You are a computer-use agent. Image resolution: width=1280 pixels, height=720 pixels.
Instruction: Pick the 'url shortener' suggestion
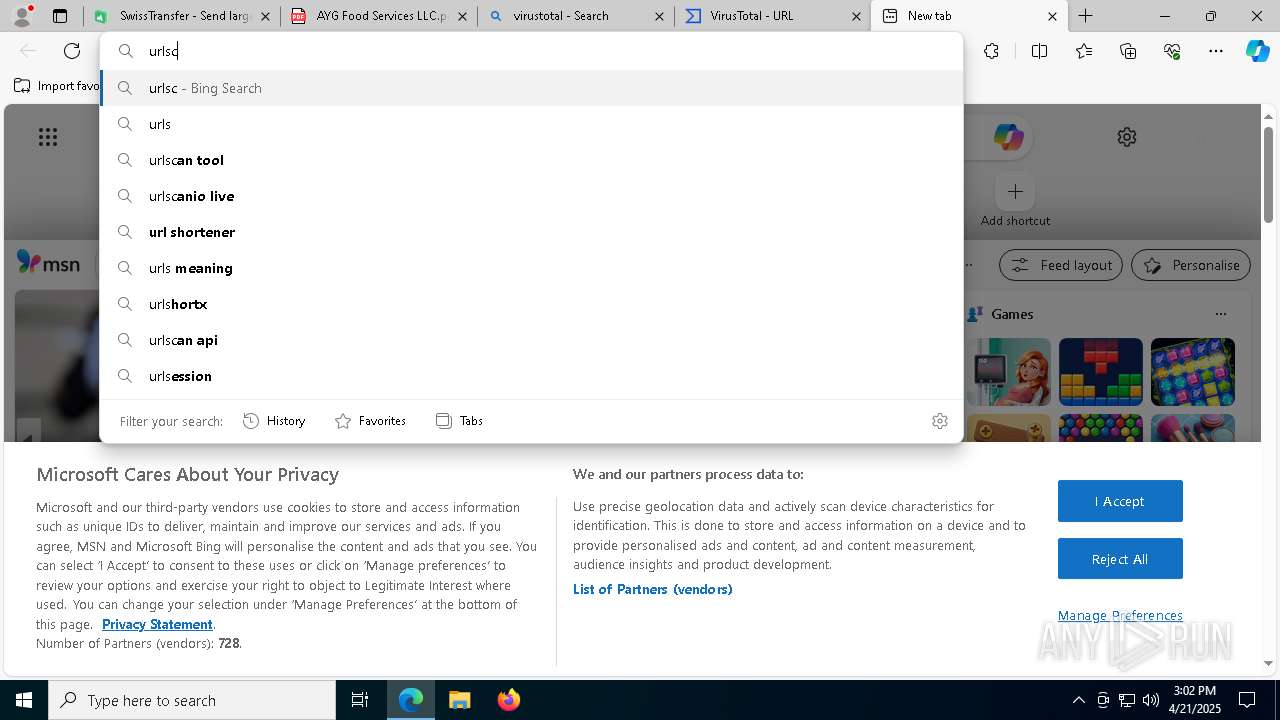pyautogui.click(x=531, y=232)
